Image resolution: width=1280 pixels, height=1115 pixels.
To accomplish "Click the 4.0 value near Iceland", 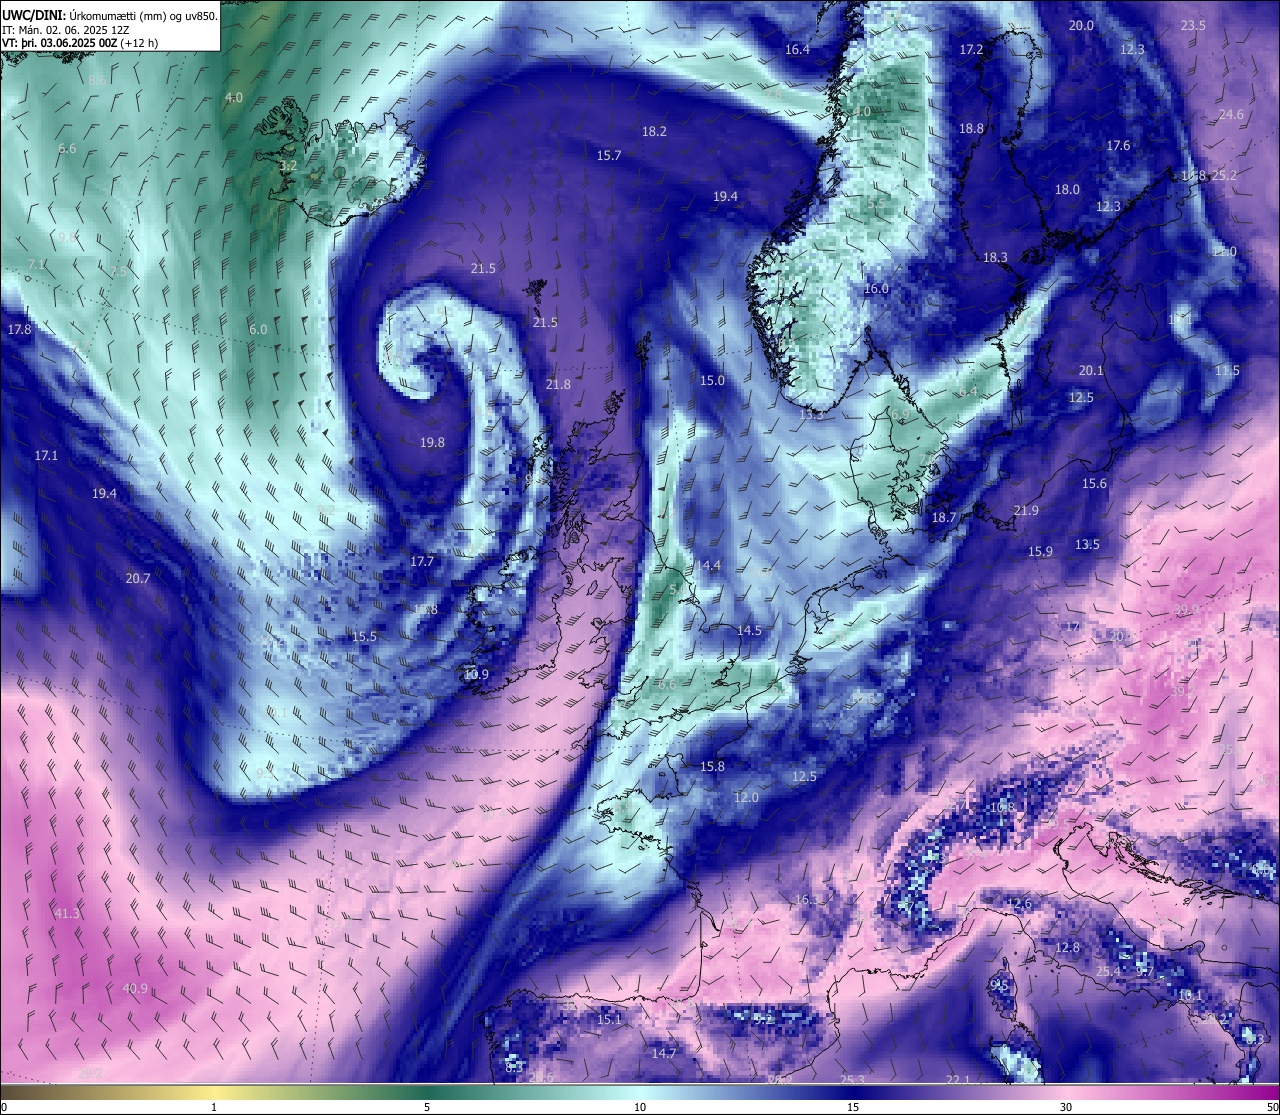I will click(x=234, y=97).
